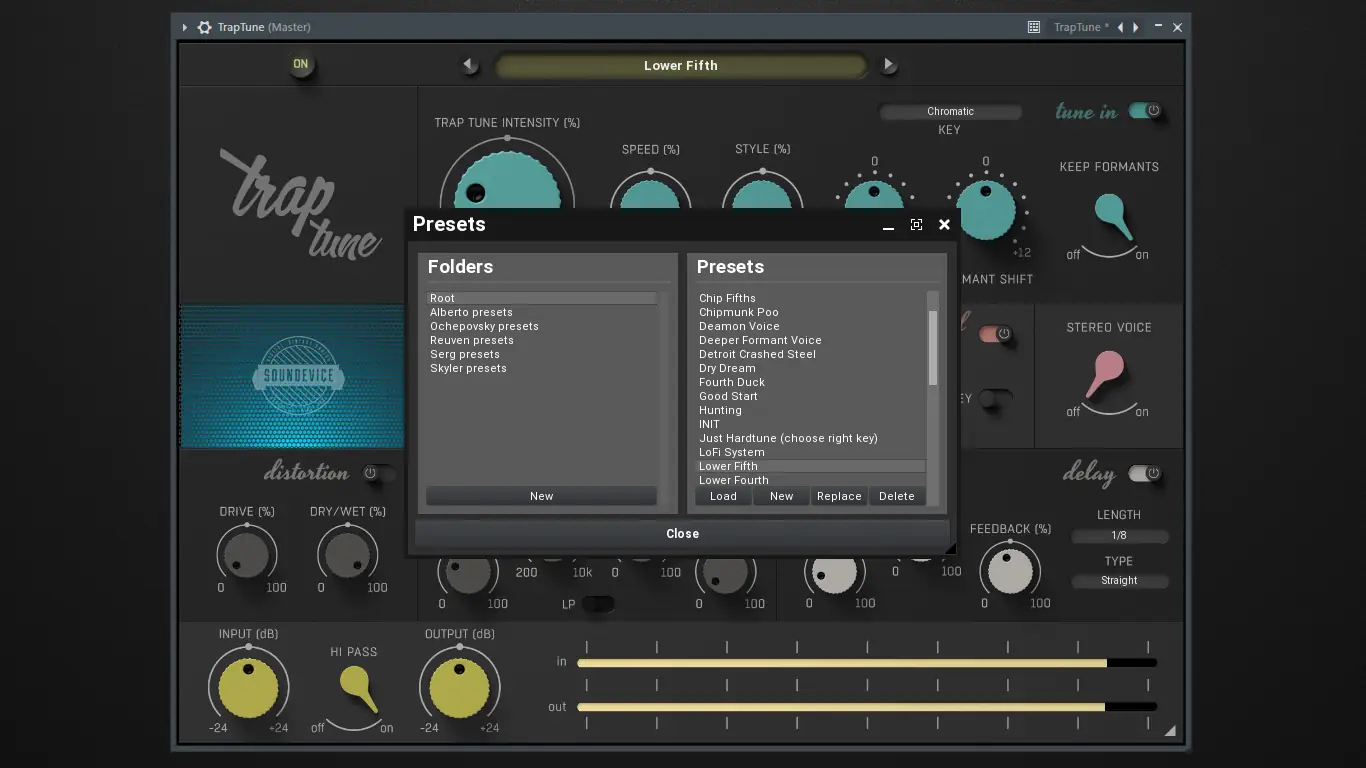Click the Replace preset button
Screen dimensions: 1366x768
pyautogui.click(x=839, y=496)
